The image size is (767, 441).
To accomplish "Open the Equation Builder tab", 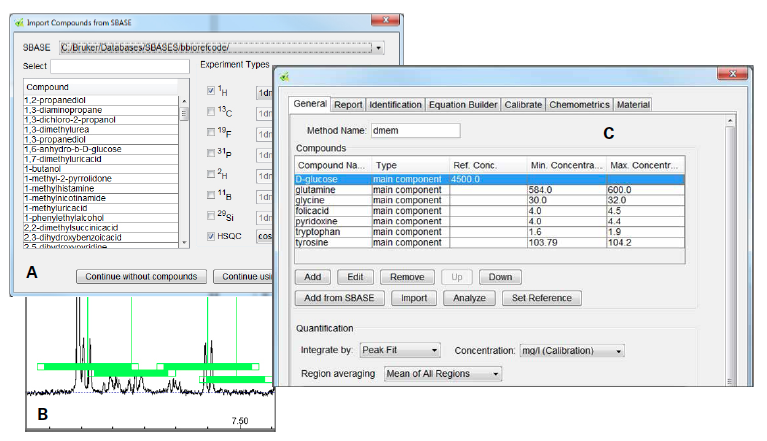I will point(463,105).
